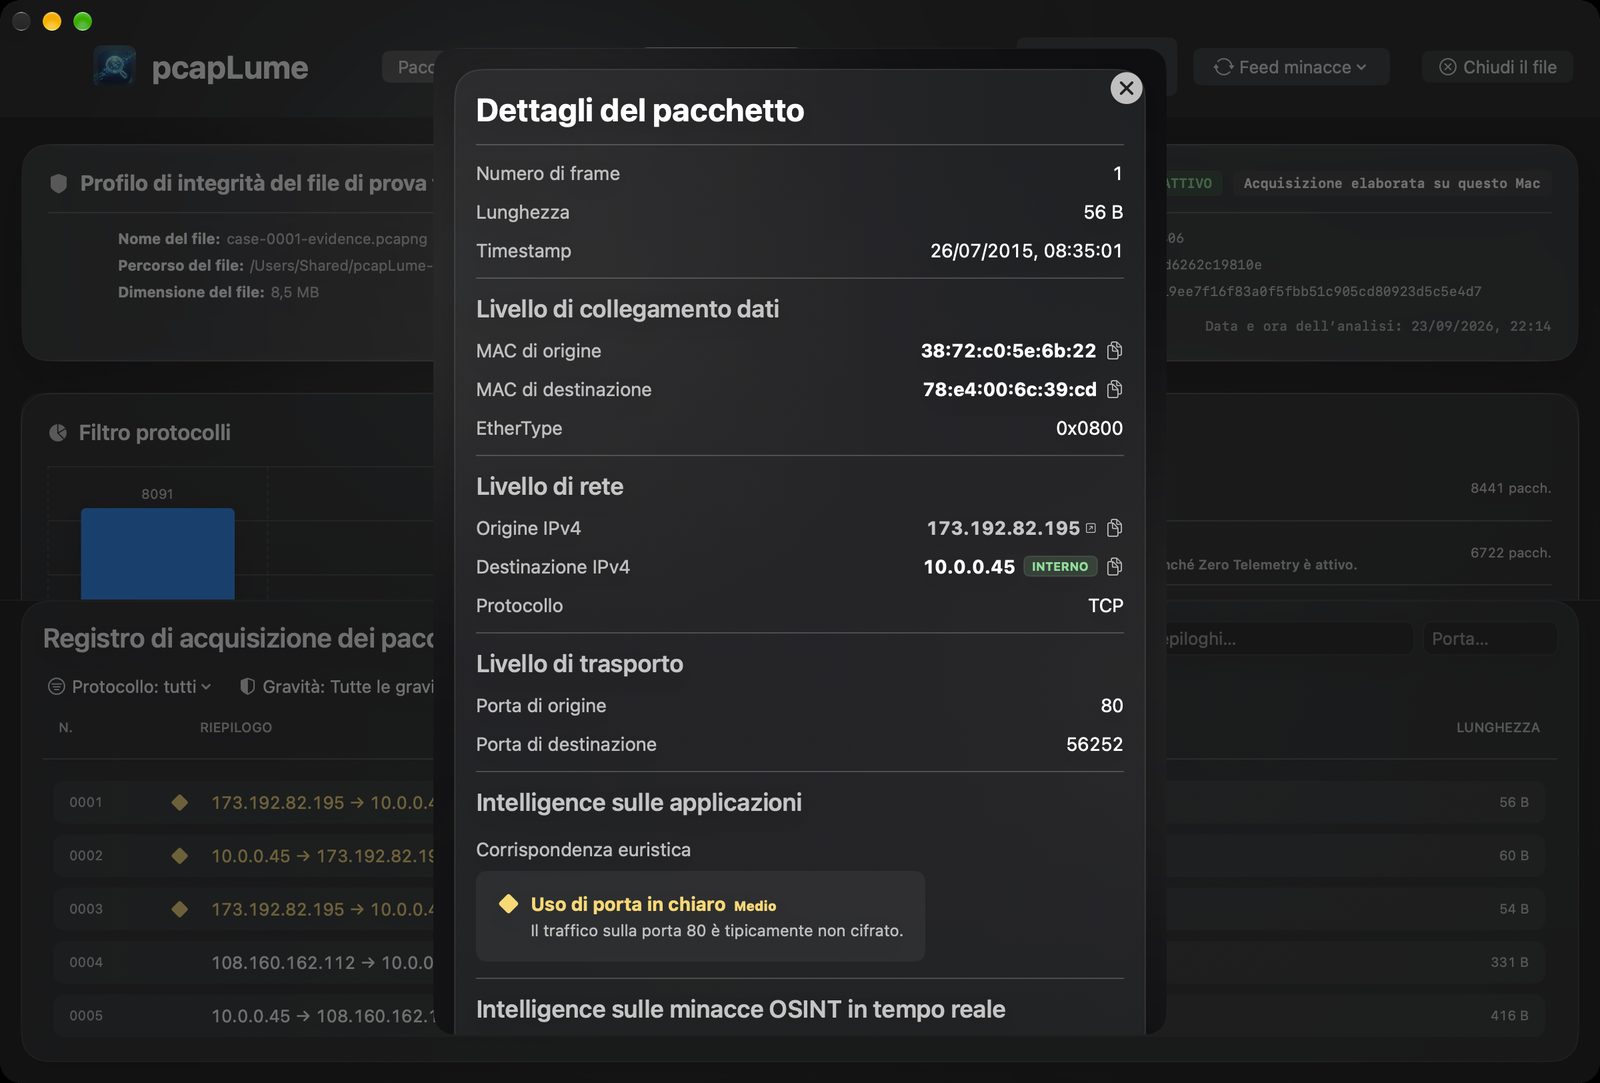
Task: Click the file name case-0001-evidence.pcapng
Action: coord(327,239)
